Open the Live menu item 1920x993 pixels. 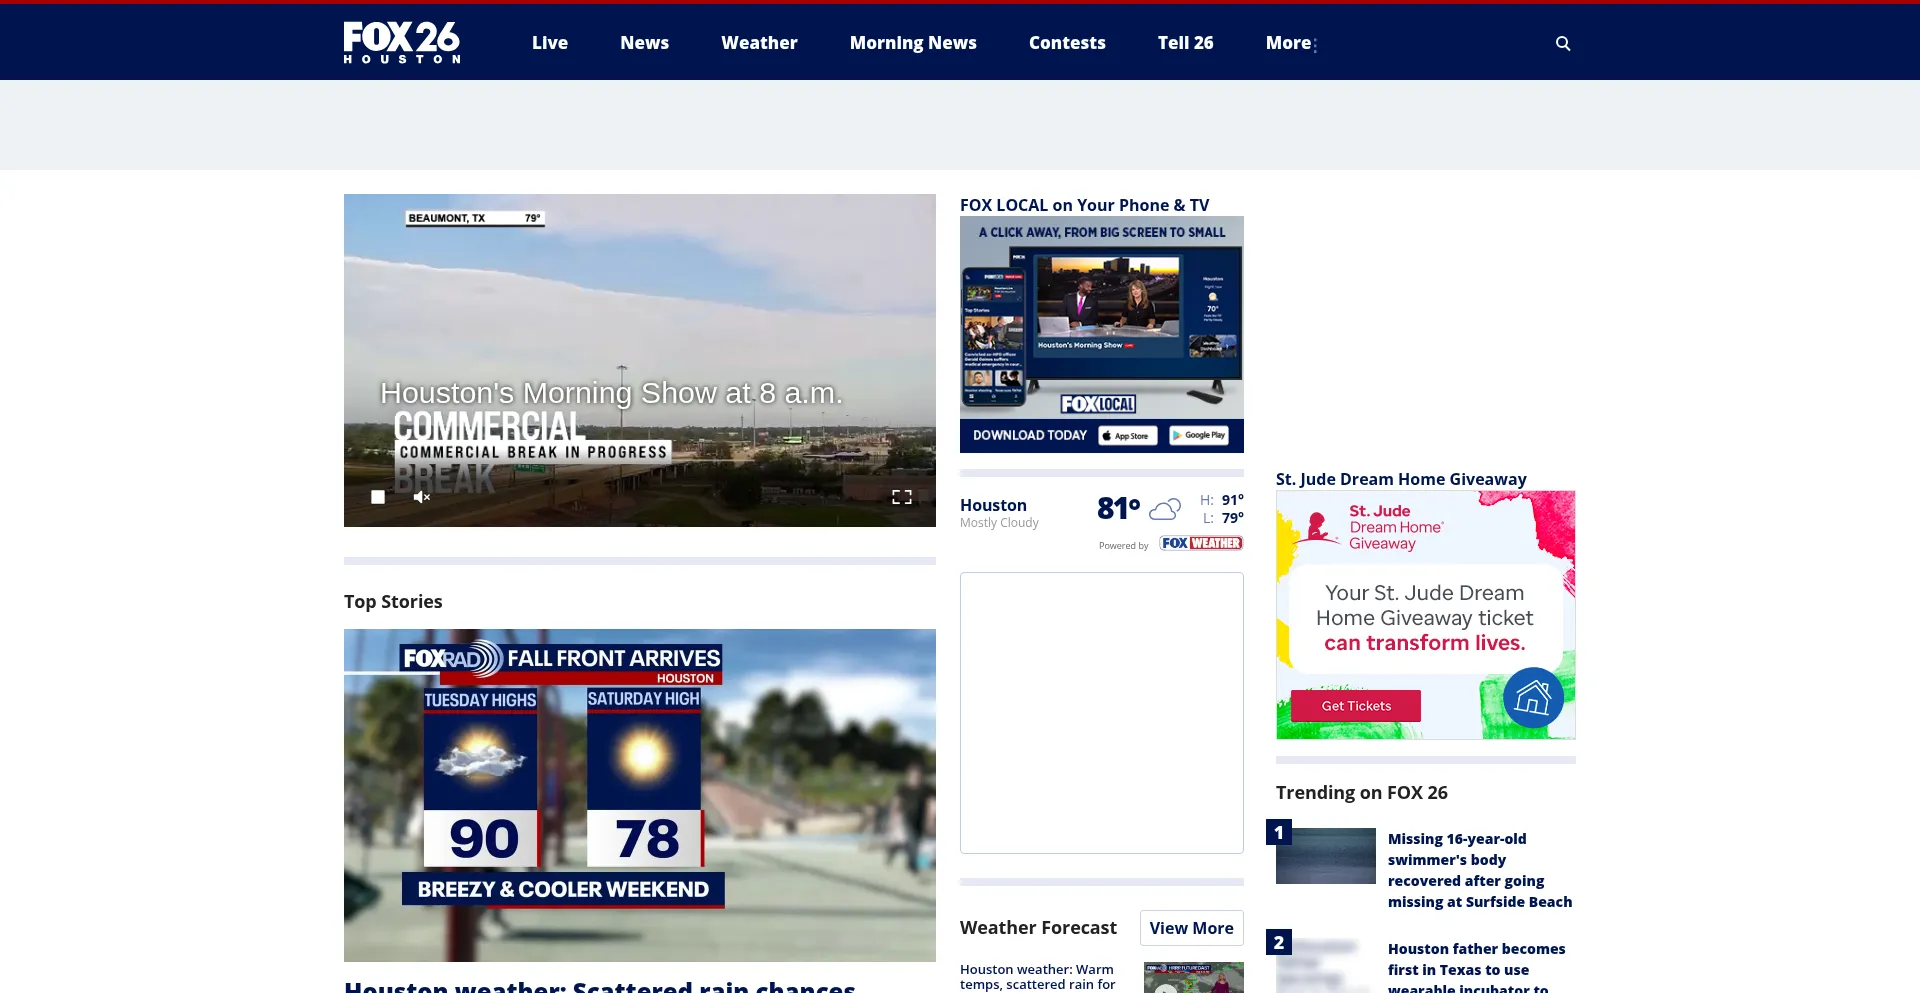(550, 43)
